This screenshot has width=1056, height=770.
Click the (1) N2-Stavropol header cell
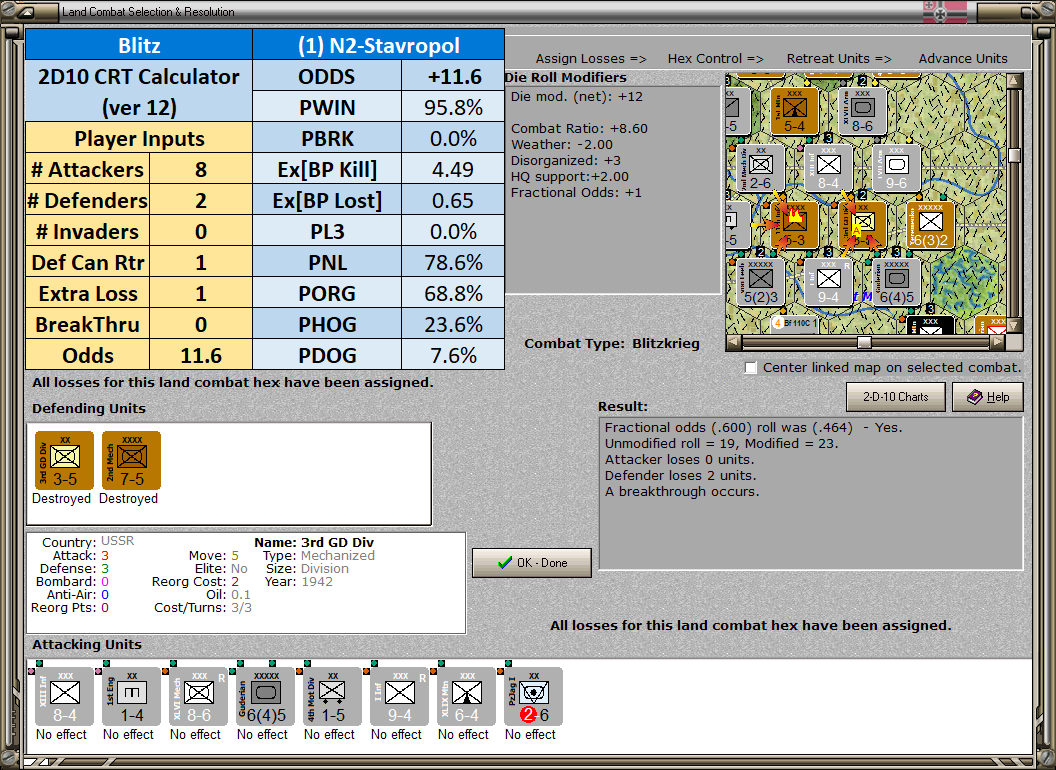pos(378,45)
